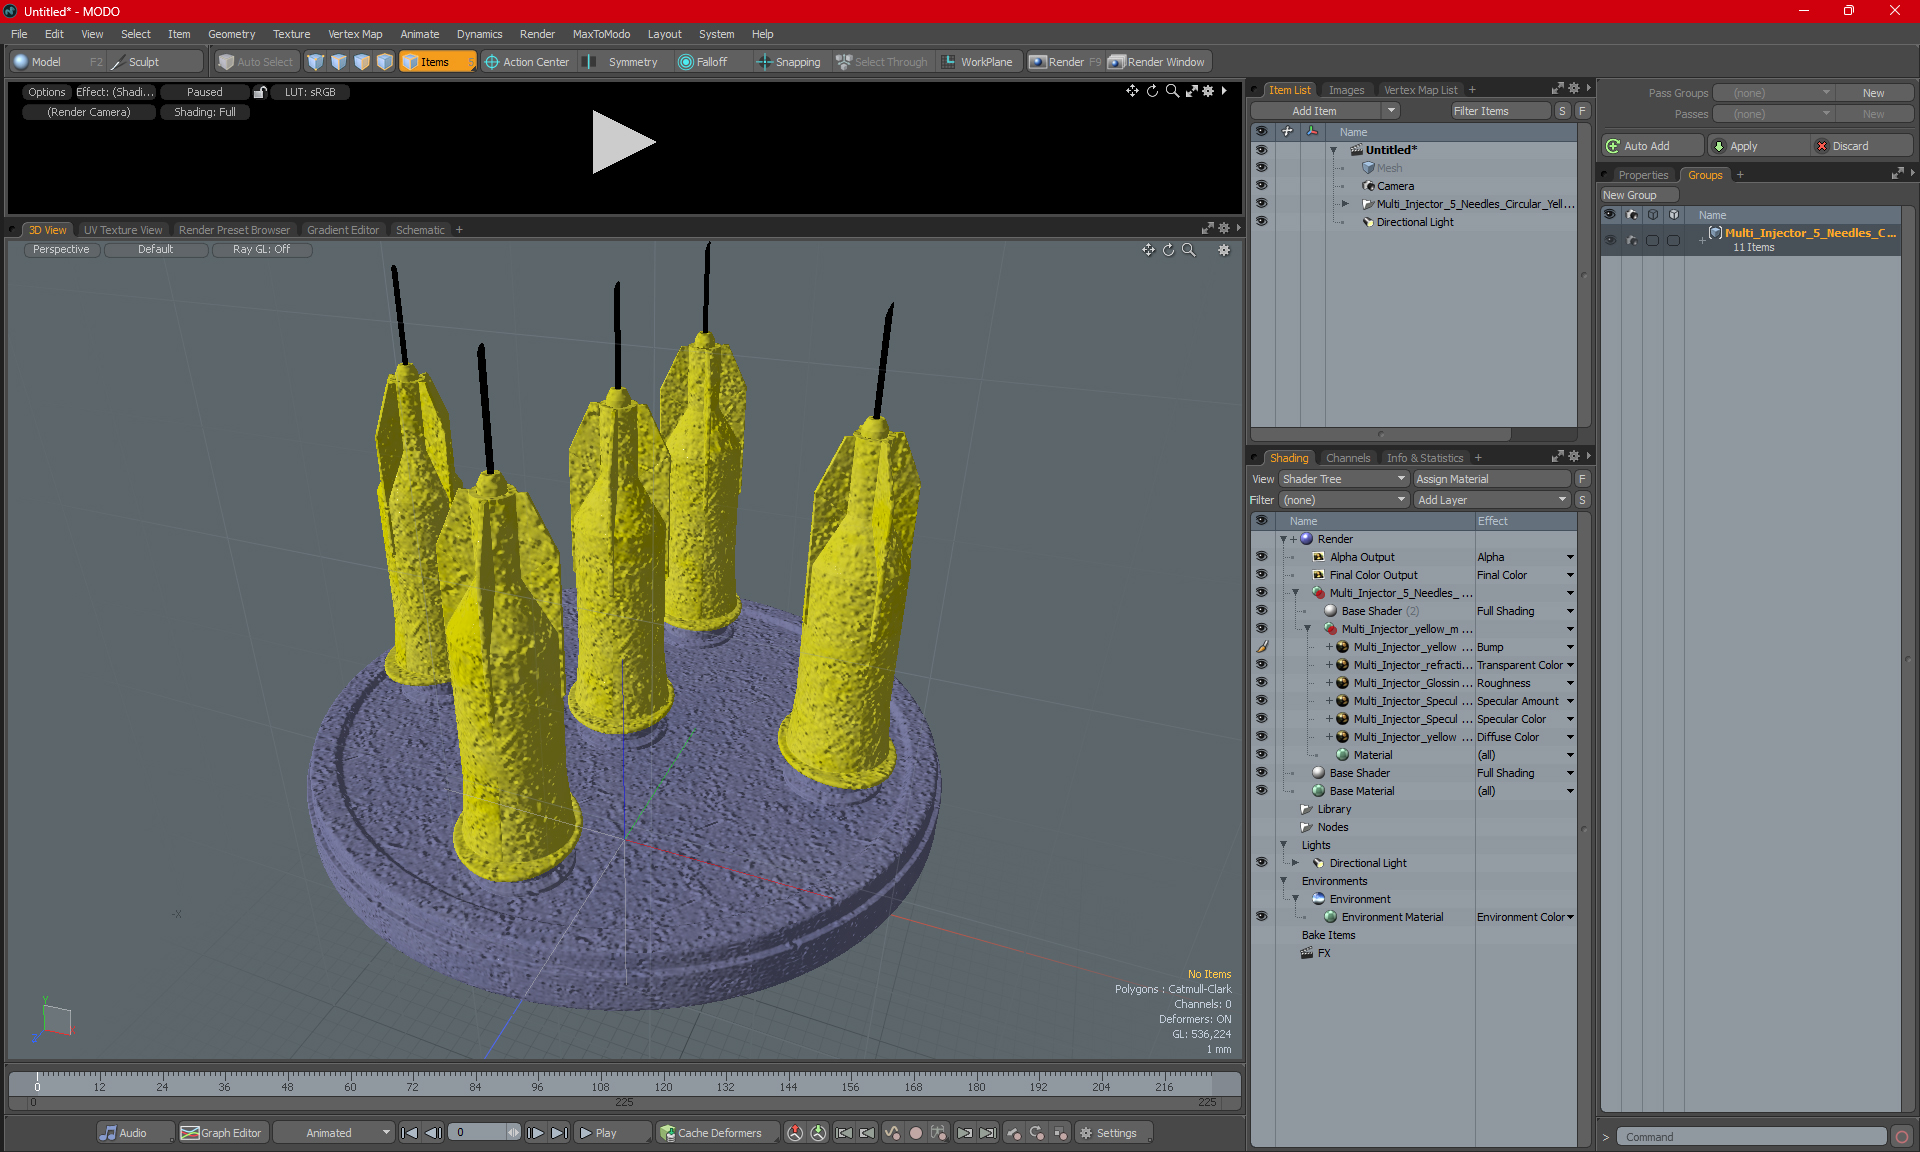Open Shader Tree view dropdown

pos(1343,479)
